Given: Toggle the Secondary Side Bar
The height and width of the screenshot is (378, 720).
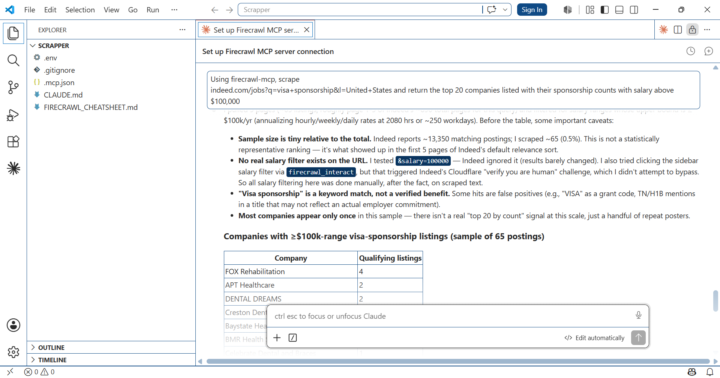Looking at the screenshot, I should click(634, 10).
